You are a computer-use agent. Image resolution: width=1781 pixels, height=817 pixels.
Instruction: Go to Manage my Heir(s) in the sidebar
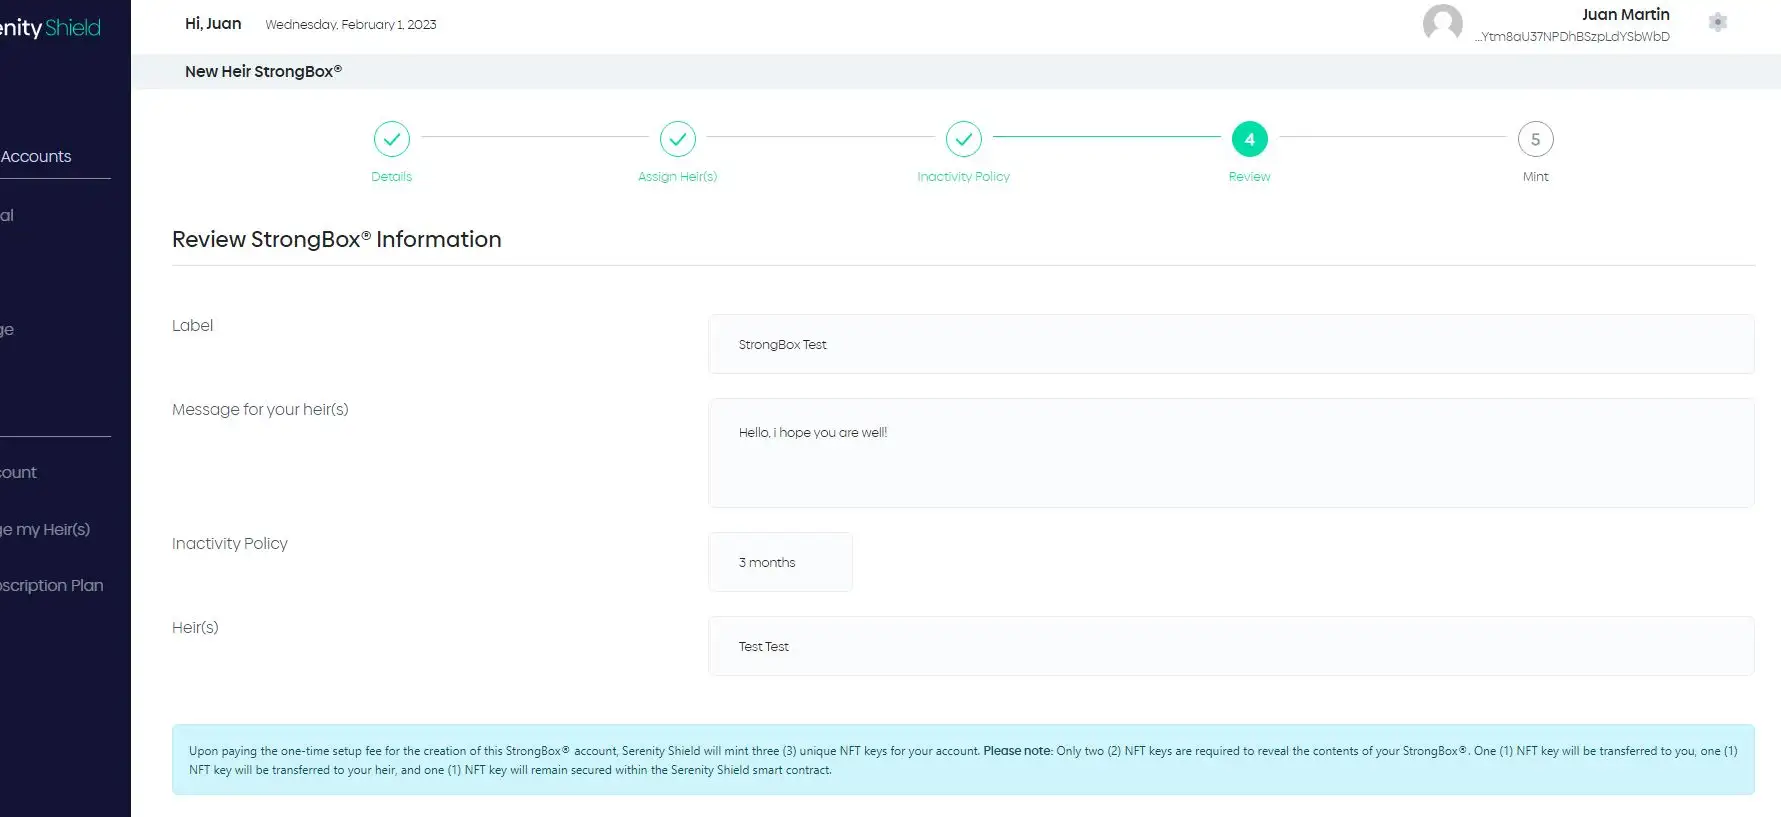[45, 529]
